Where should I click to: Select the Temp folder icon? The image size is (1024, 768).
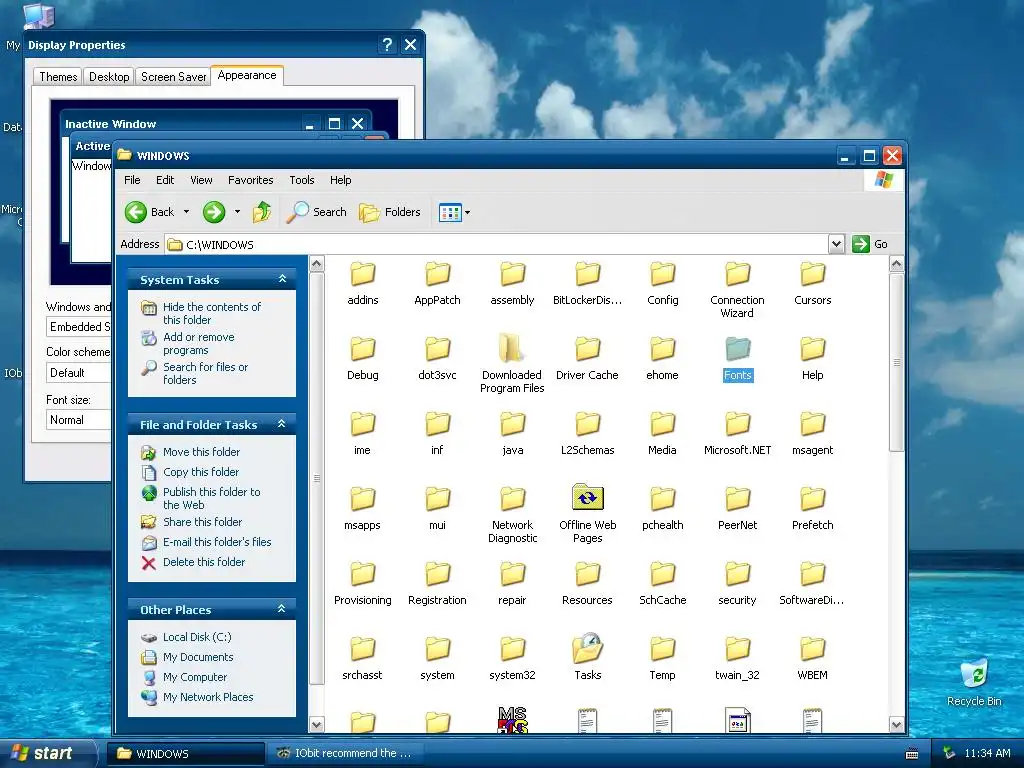pos(662,649)
